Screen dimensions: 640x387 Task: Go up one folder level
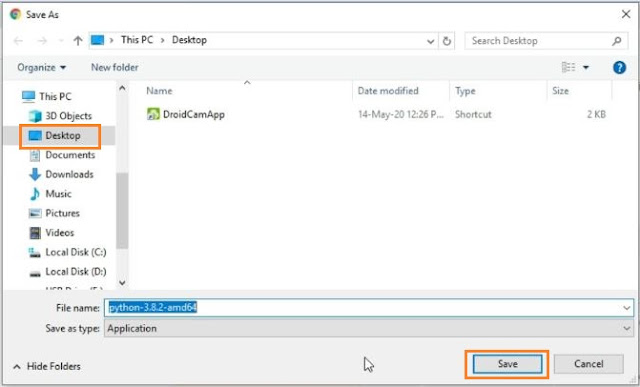point(78,40)
